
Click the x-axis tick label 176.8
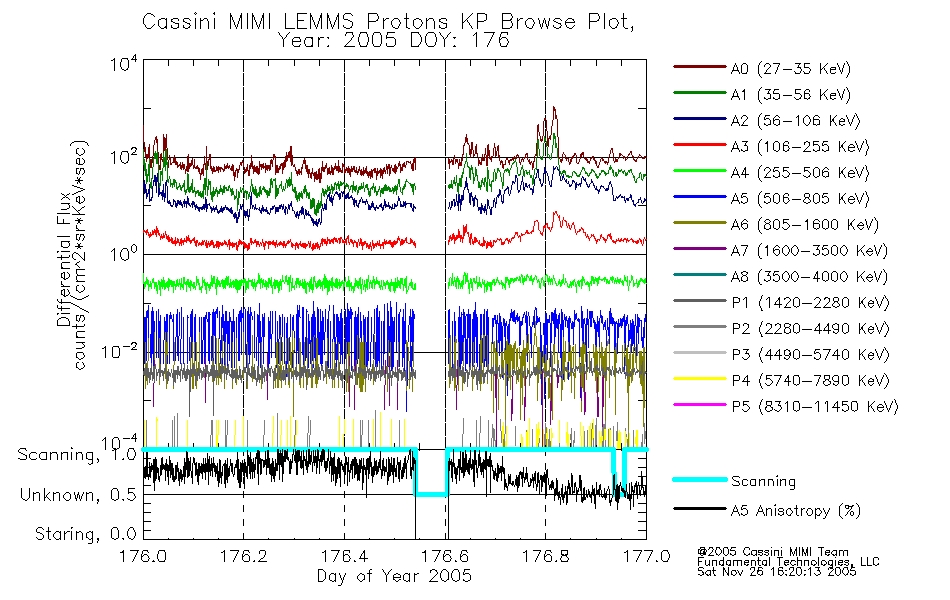pyautogui.click(x=546, y=556)
